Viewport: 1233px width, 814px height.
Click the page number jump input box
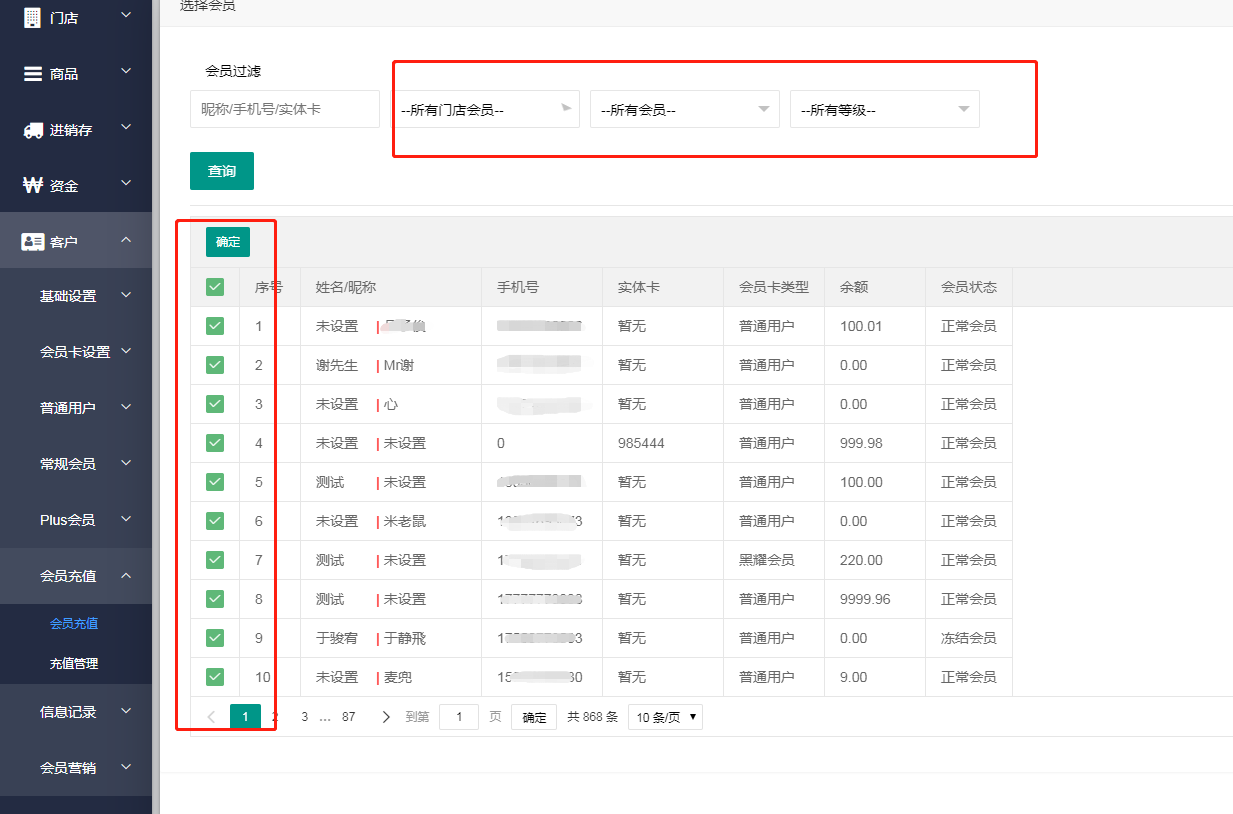pyautogui.click(x=459, y=717)
